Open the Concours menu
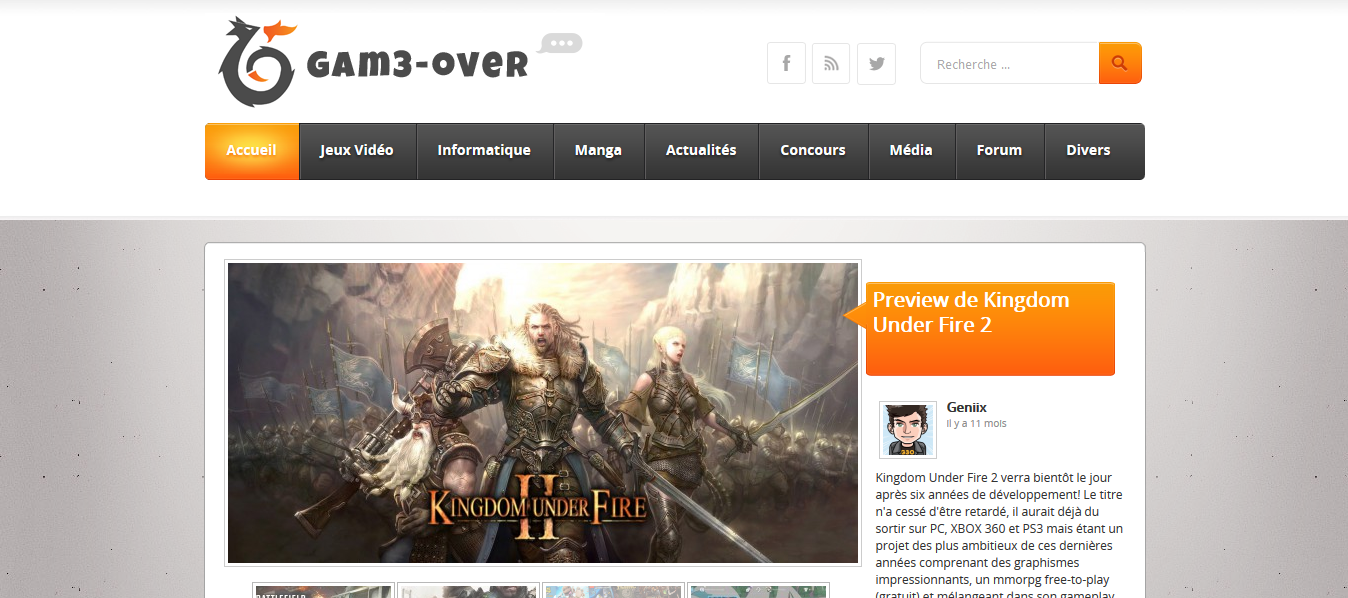 [x=813, y=151]
